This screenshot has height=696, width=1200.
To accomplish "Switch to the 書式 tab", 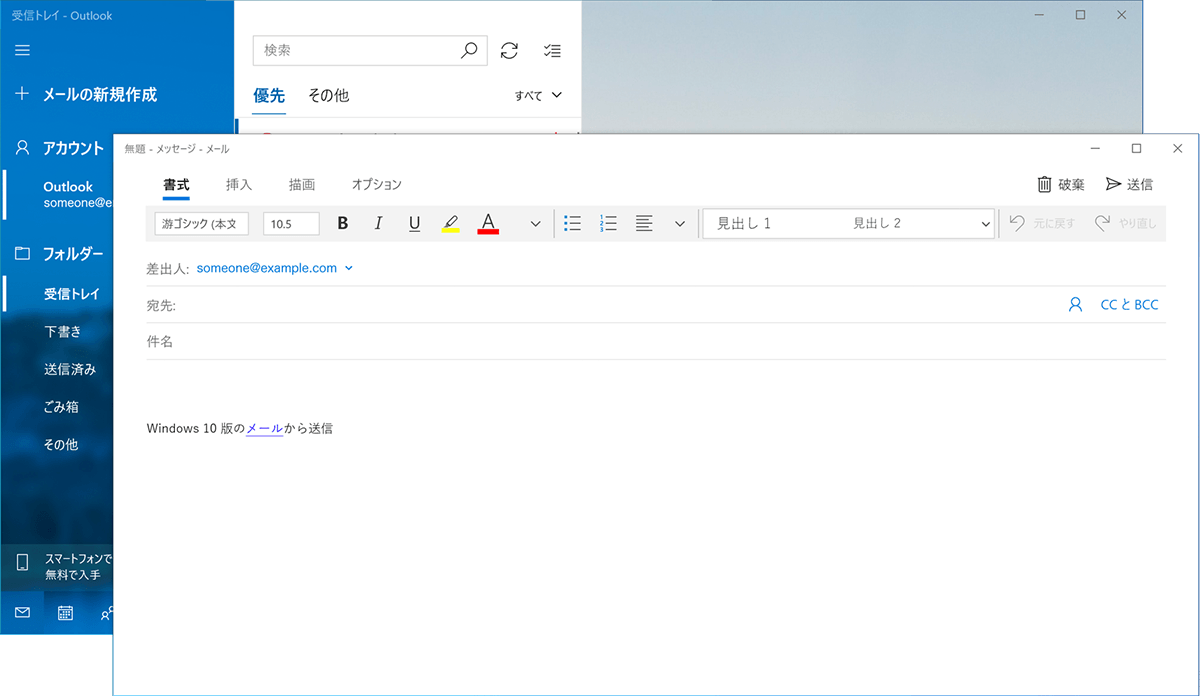I will click(x=176, y=184).
